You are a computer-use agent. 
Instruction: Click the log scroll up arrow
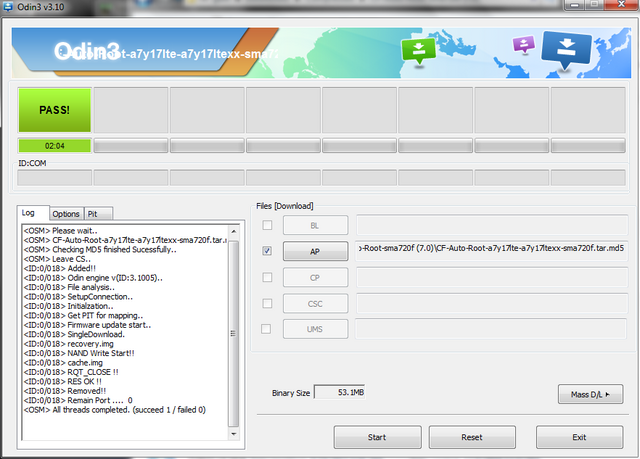point(234,231)
